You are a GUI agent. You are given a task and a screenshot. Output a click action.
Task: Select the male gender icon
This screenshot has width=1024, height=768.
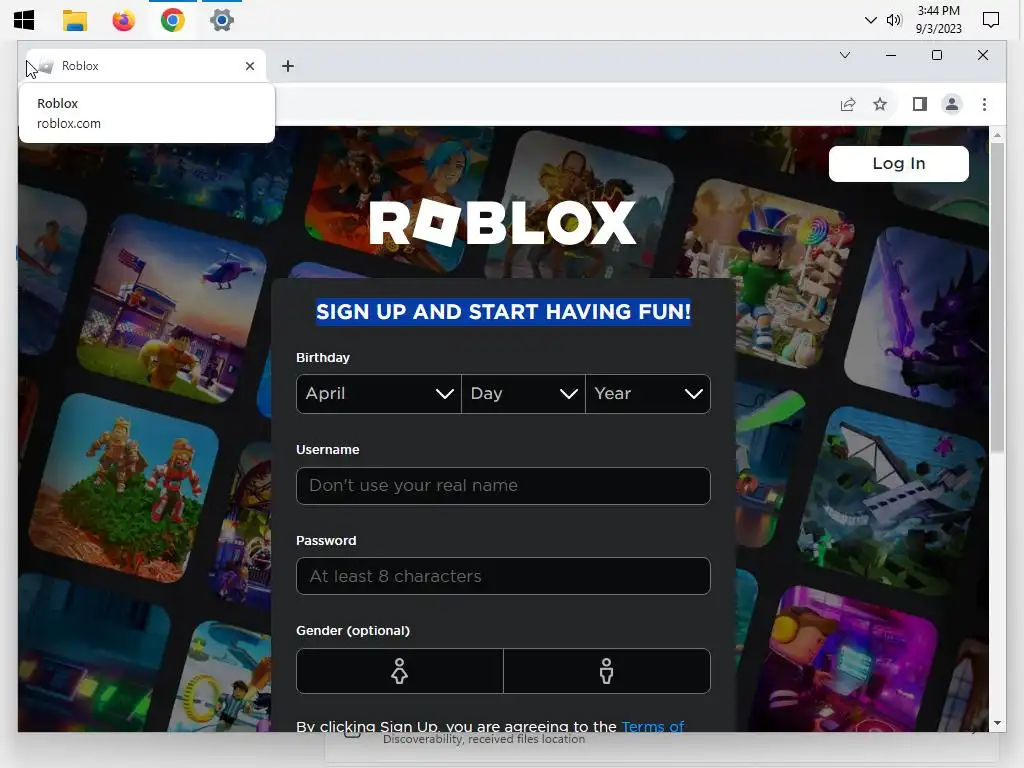coord(607,671)
